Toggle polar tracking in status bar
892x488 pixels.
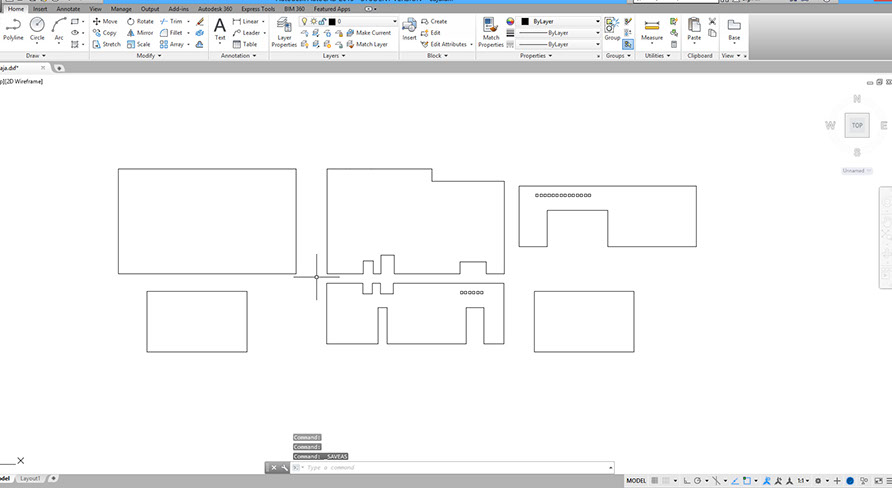[x=697, y=481]
